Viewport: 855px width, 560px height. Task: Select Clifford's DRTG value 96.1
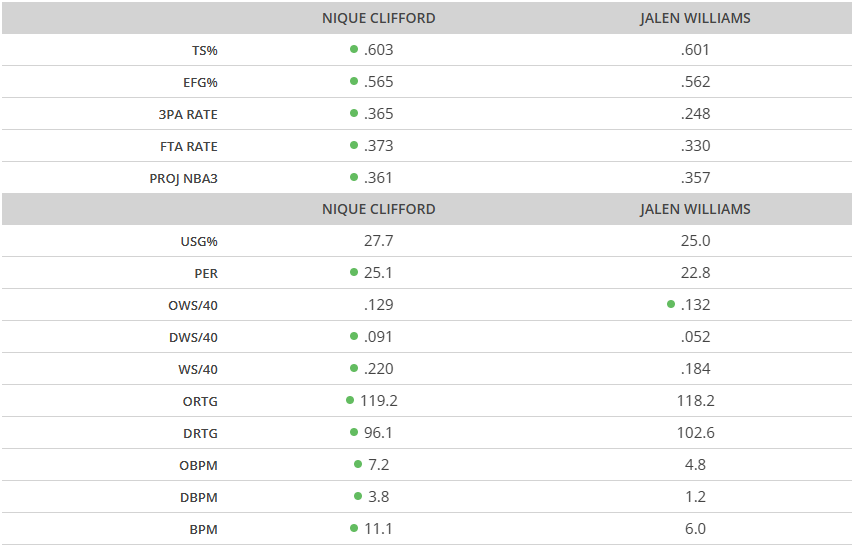[x=378, y=433]
